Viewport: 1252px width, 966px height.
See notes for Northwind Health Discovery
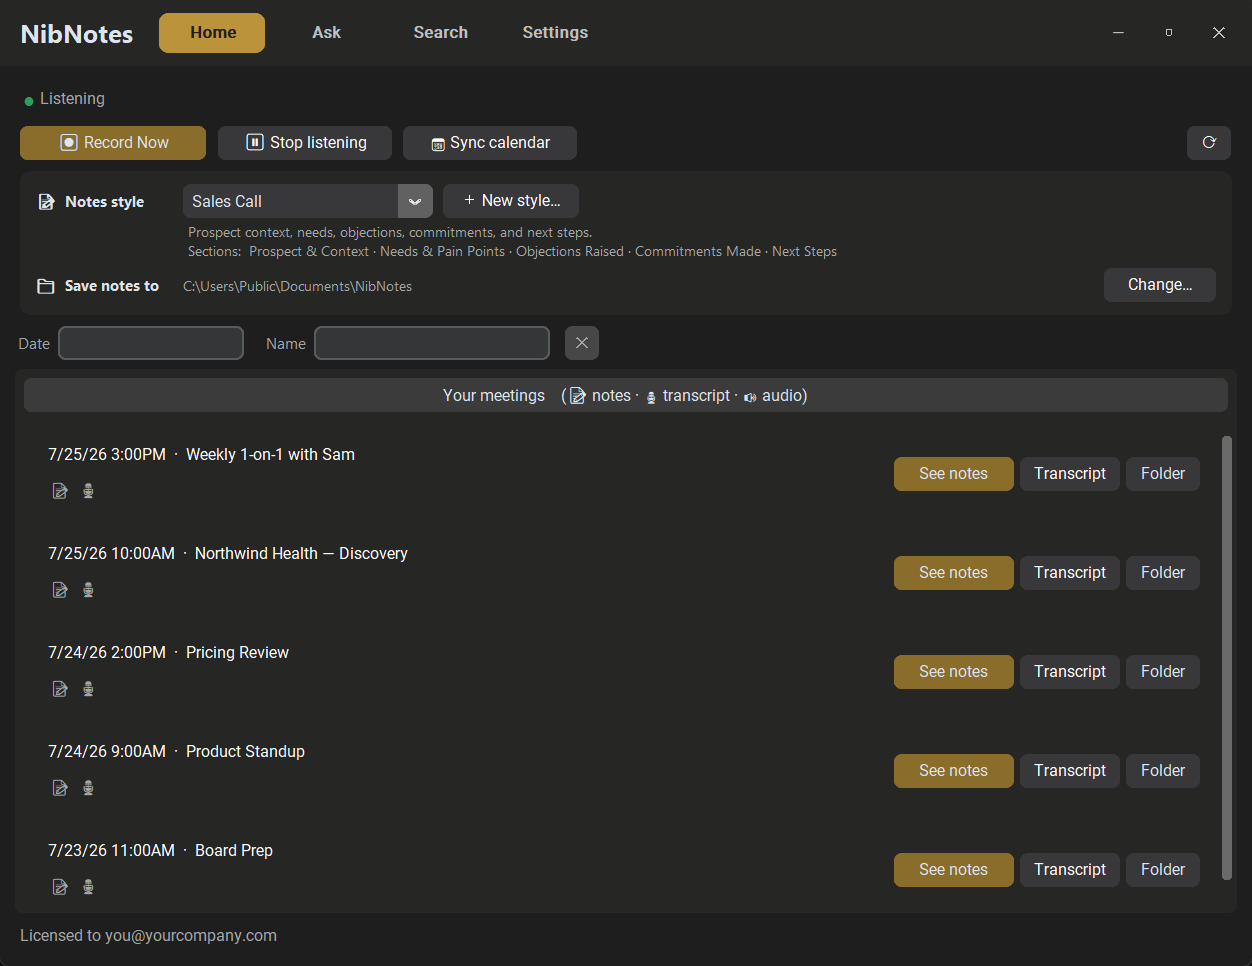tap(953, 573)
